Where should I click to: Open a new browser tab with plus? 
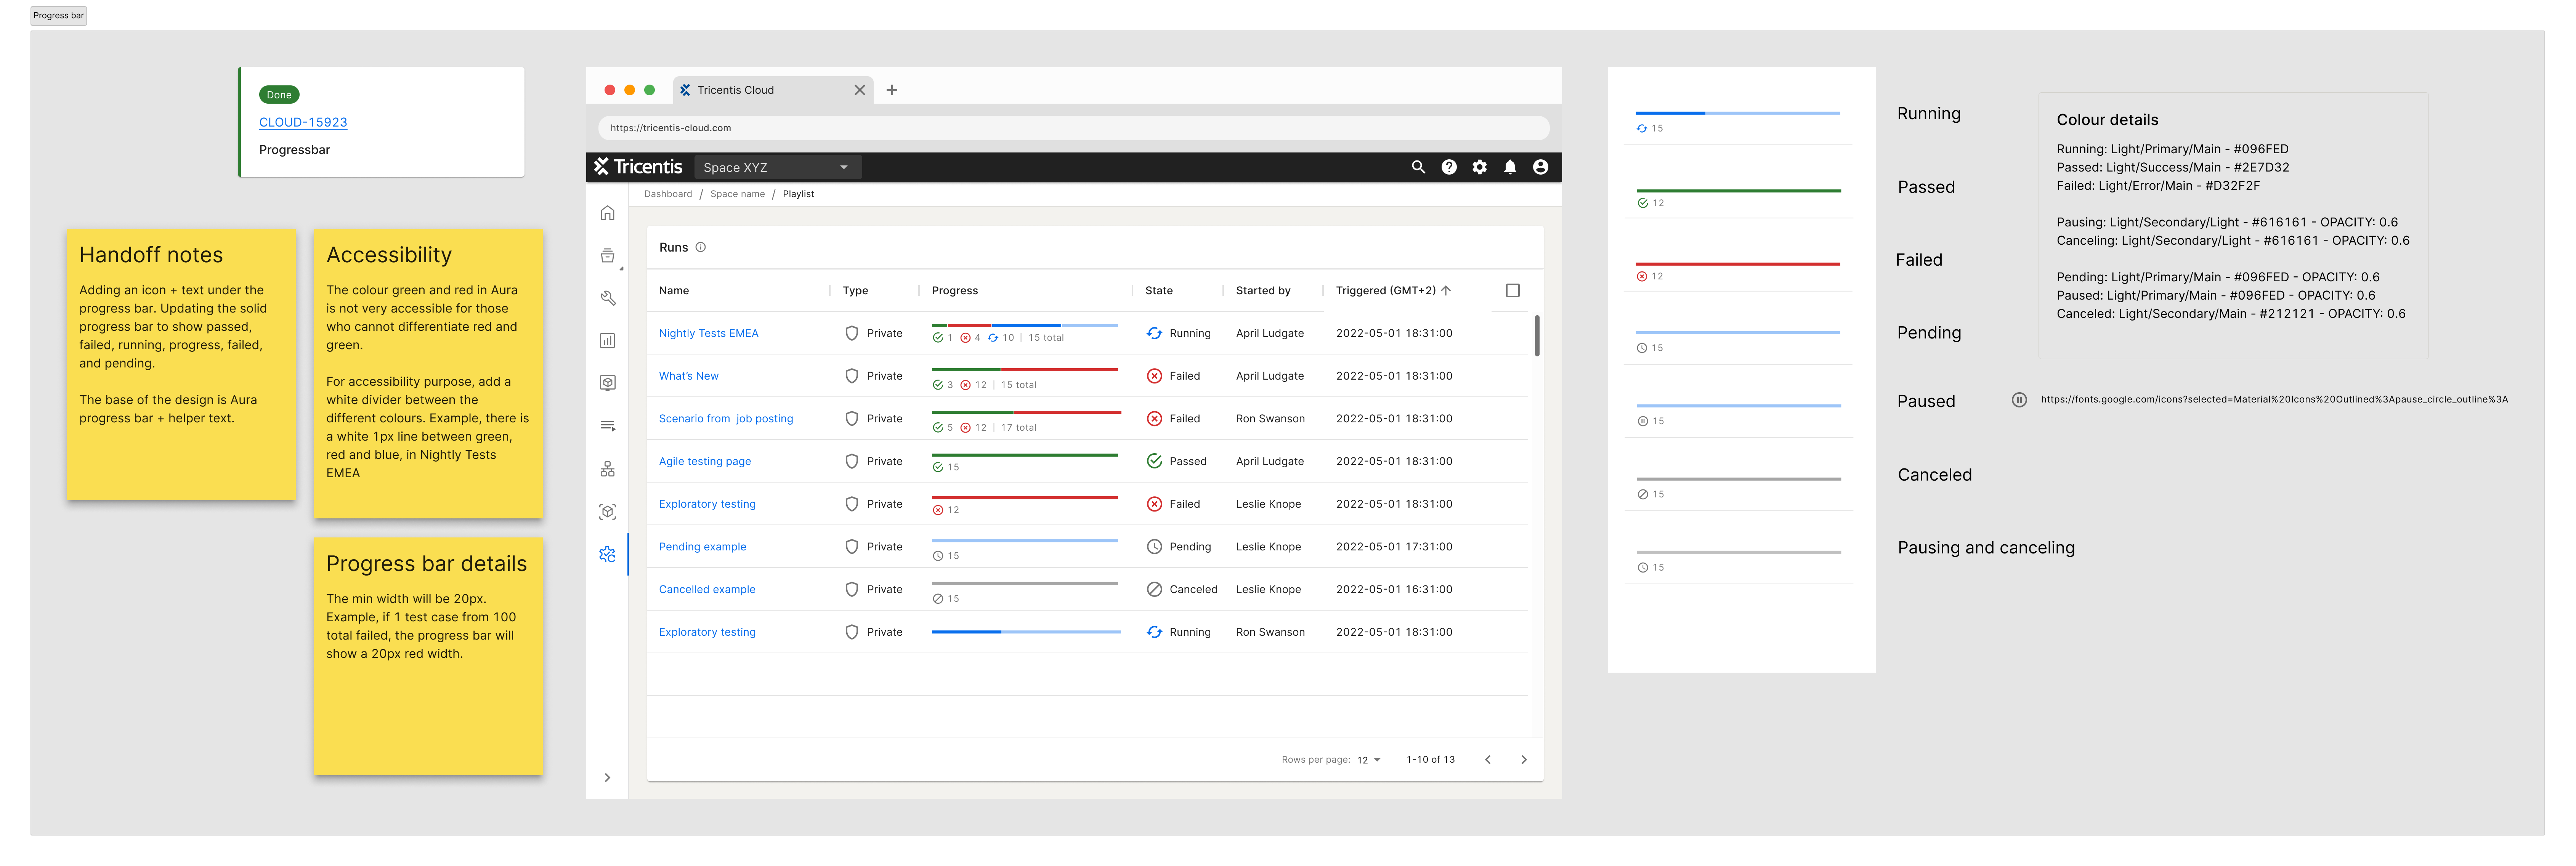[892, 90]
